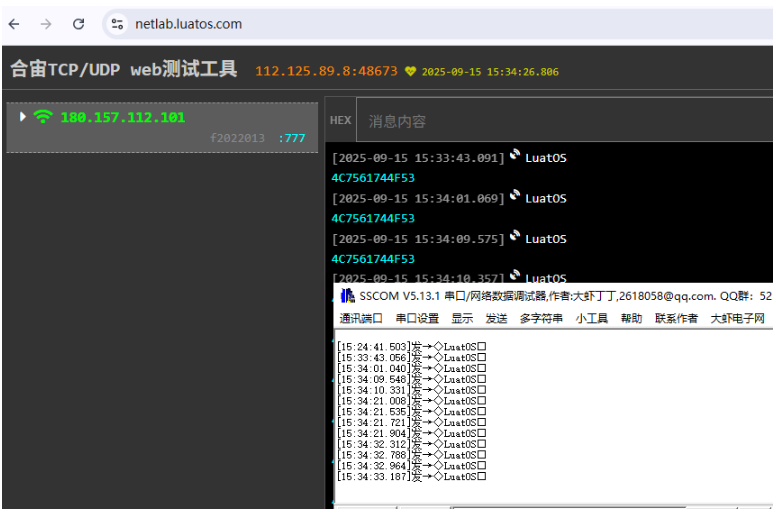Open SSCOM 串口设置 menu
Viewport: 776px width, 523px height.
417,318
